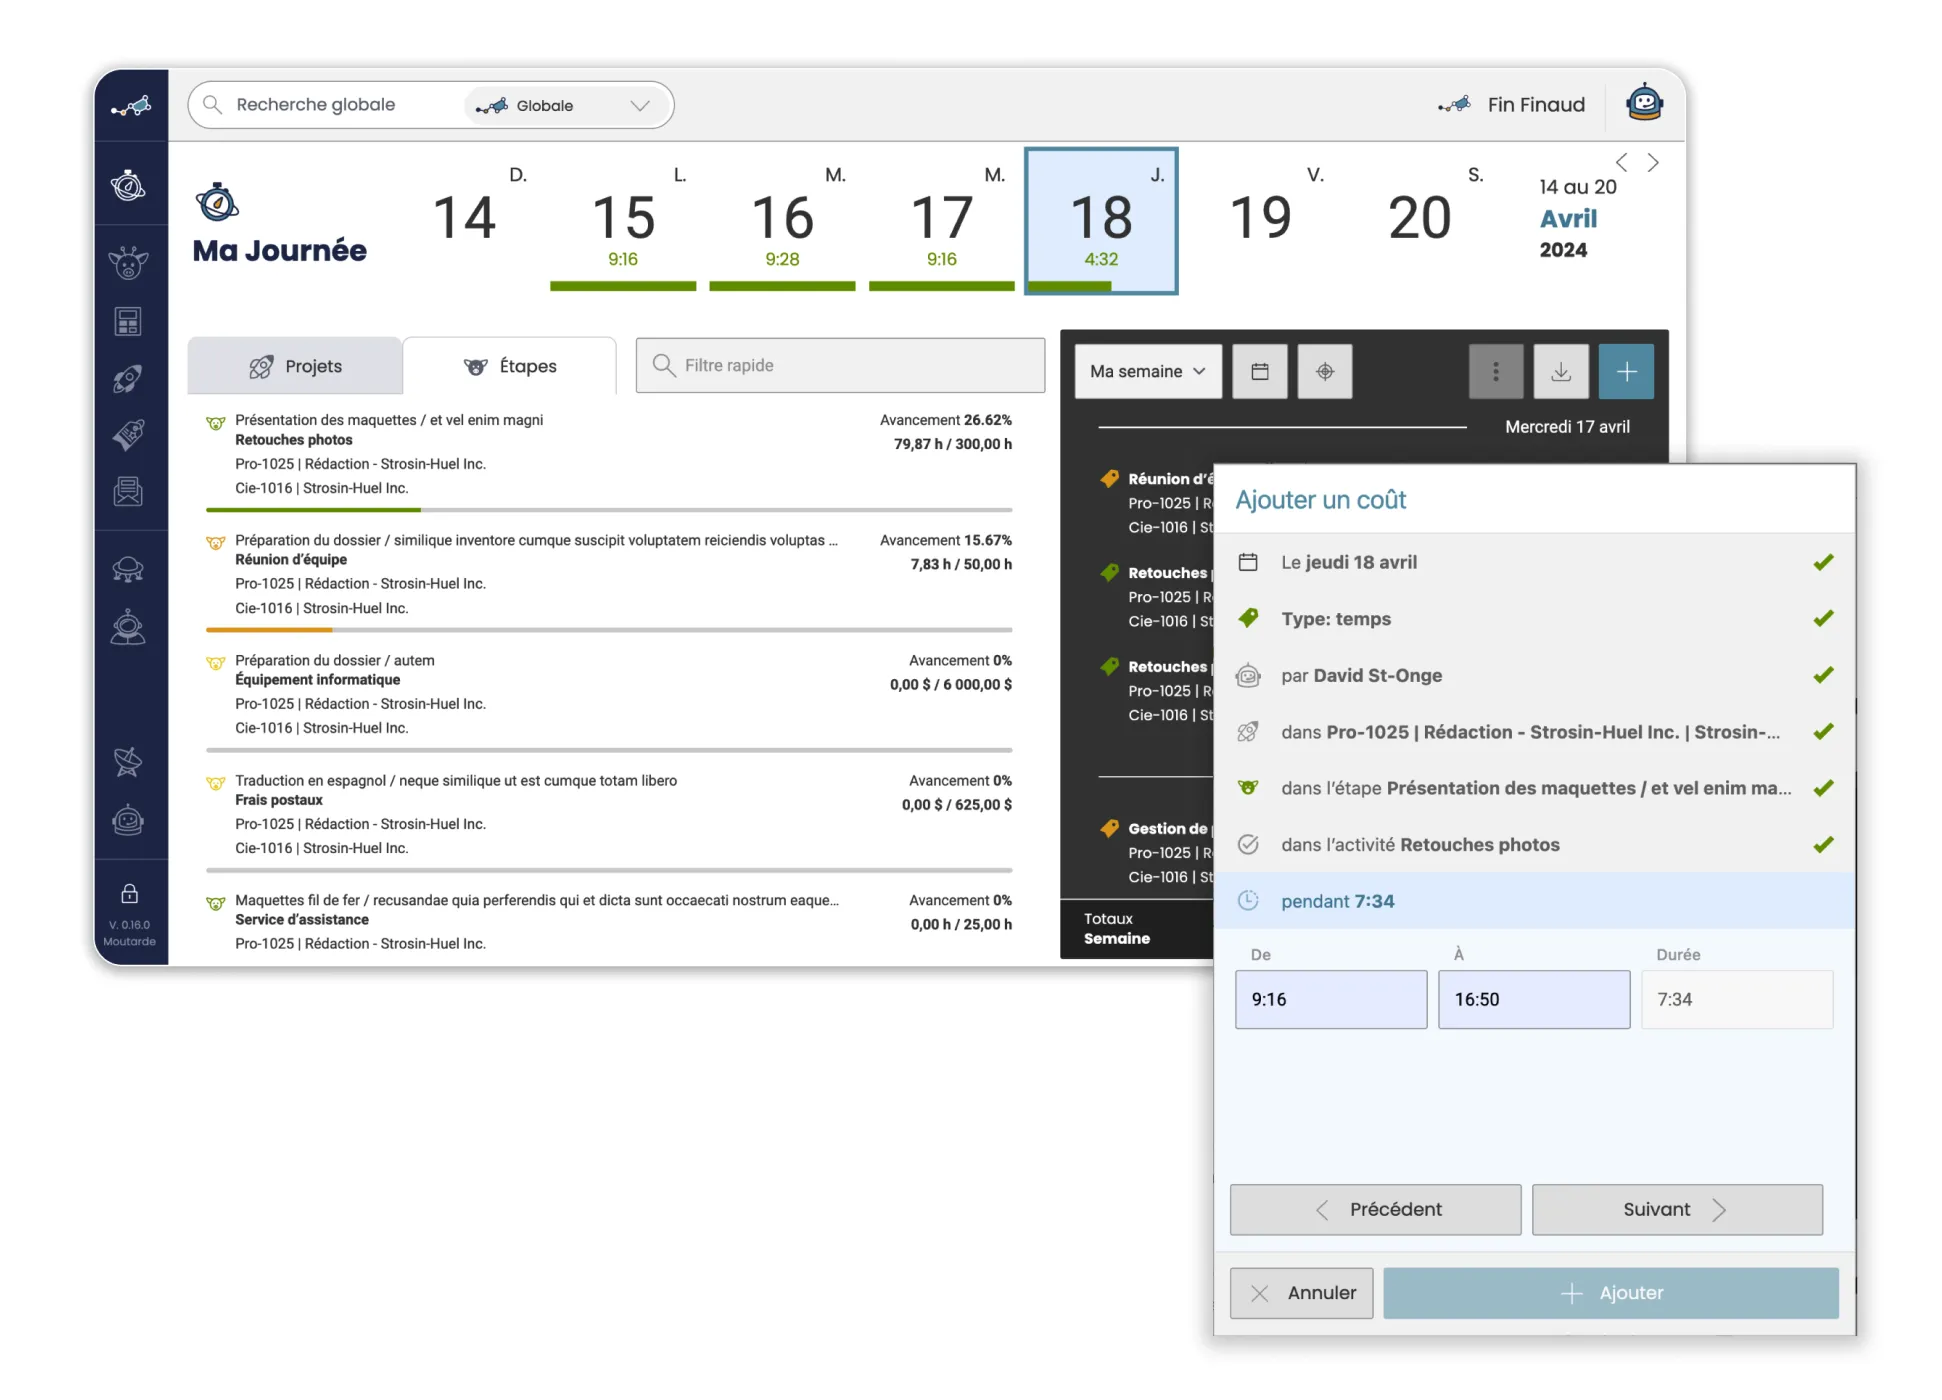Image resolution: width=1942 pixels, height=1400 pixels.
Task: Select Thursday 18 in week header
Action: 1101,220
